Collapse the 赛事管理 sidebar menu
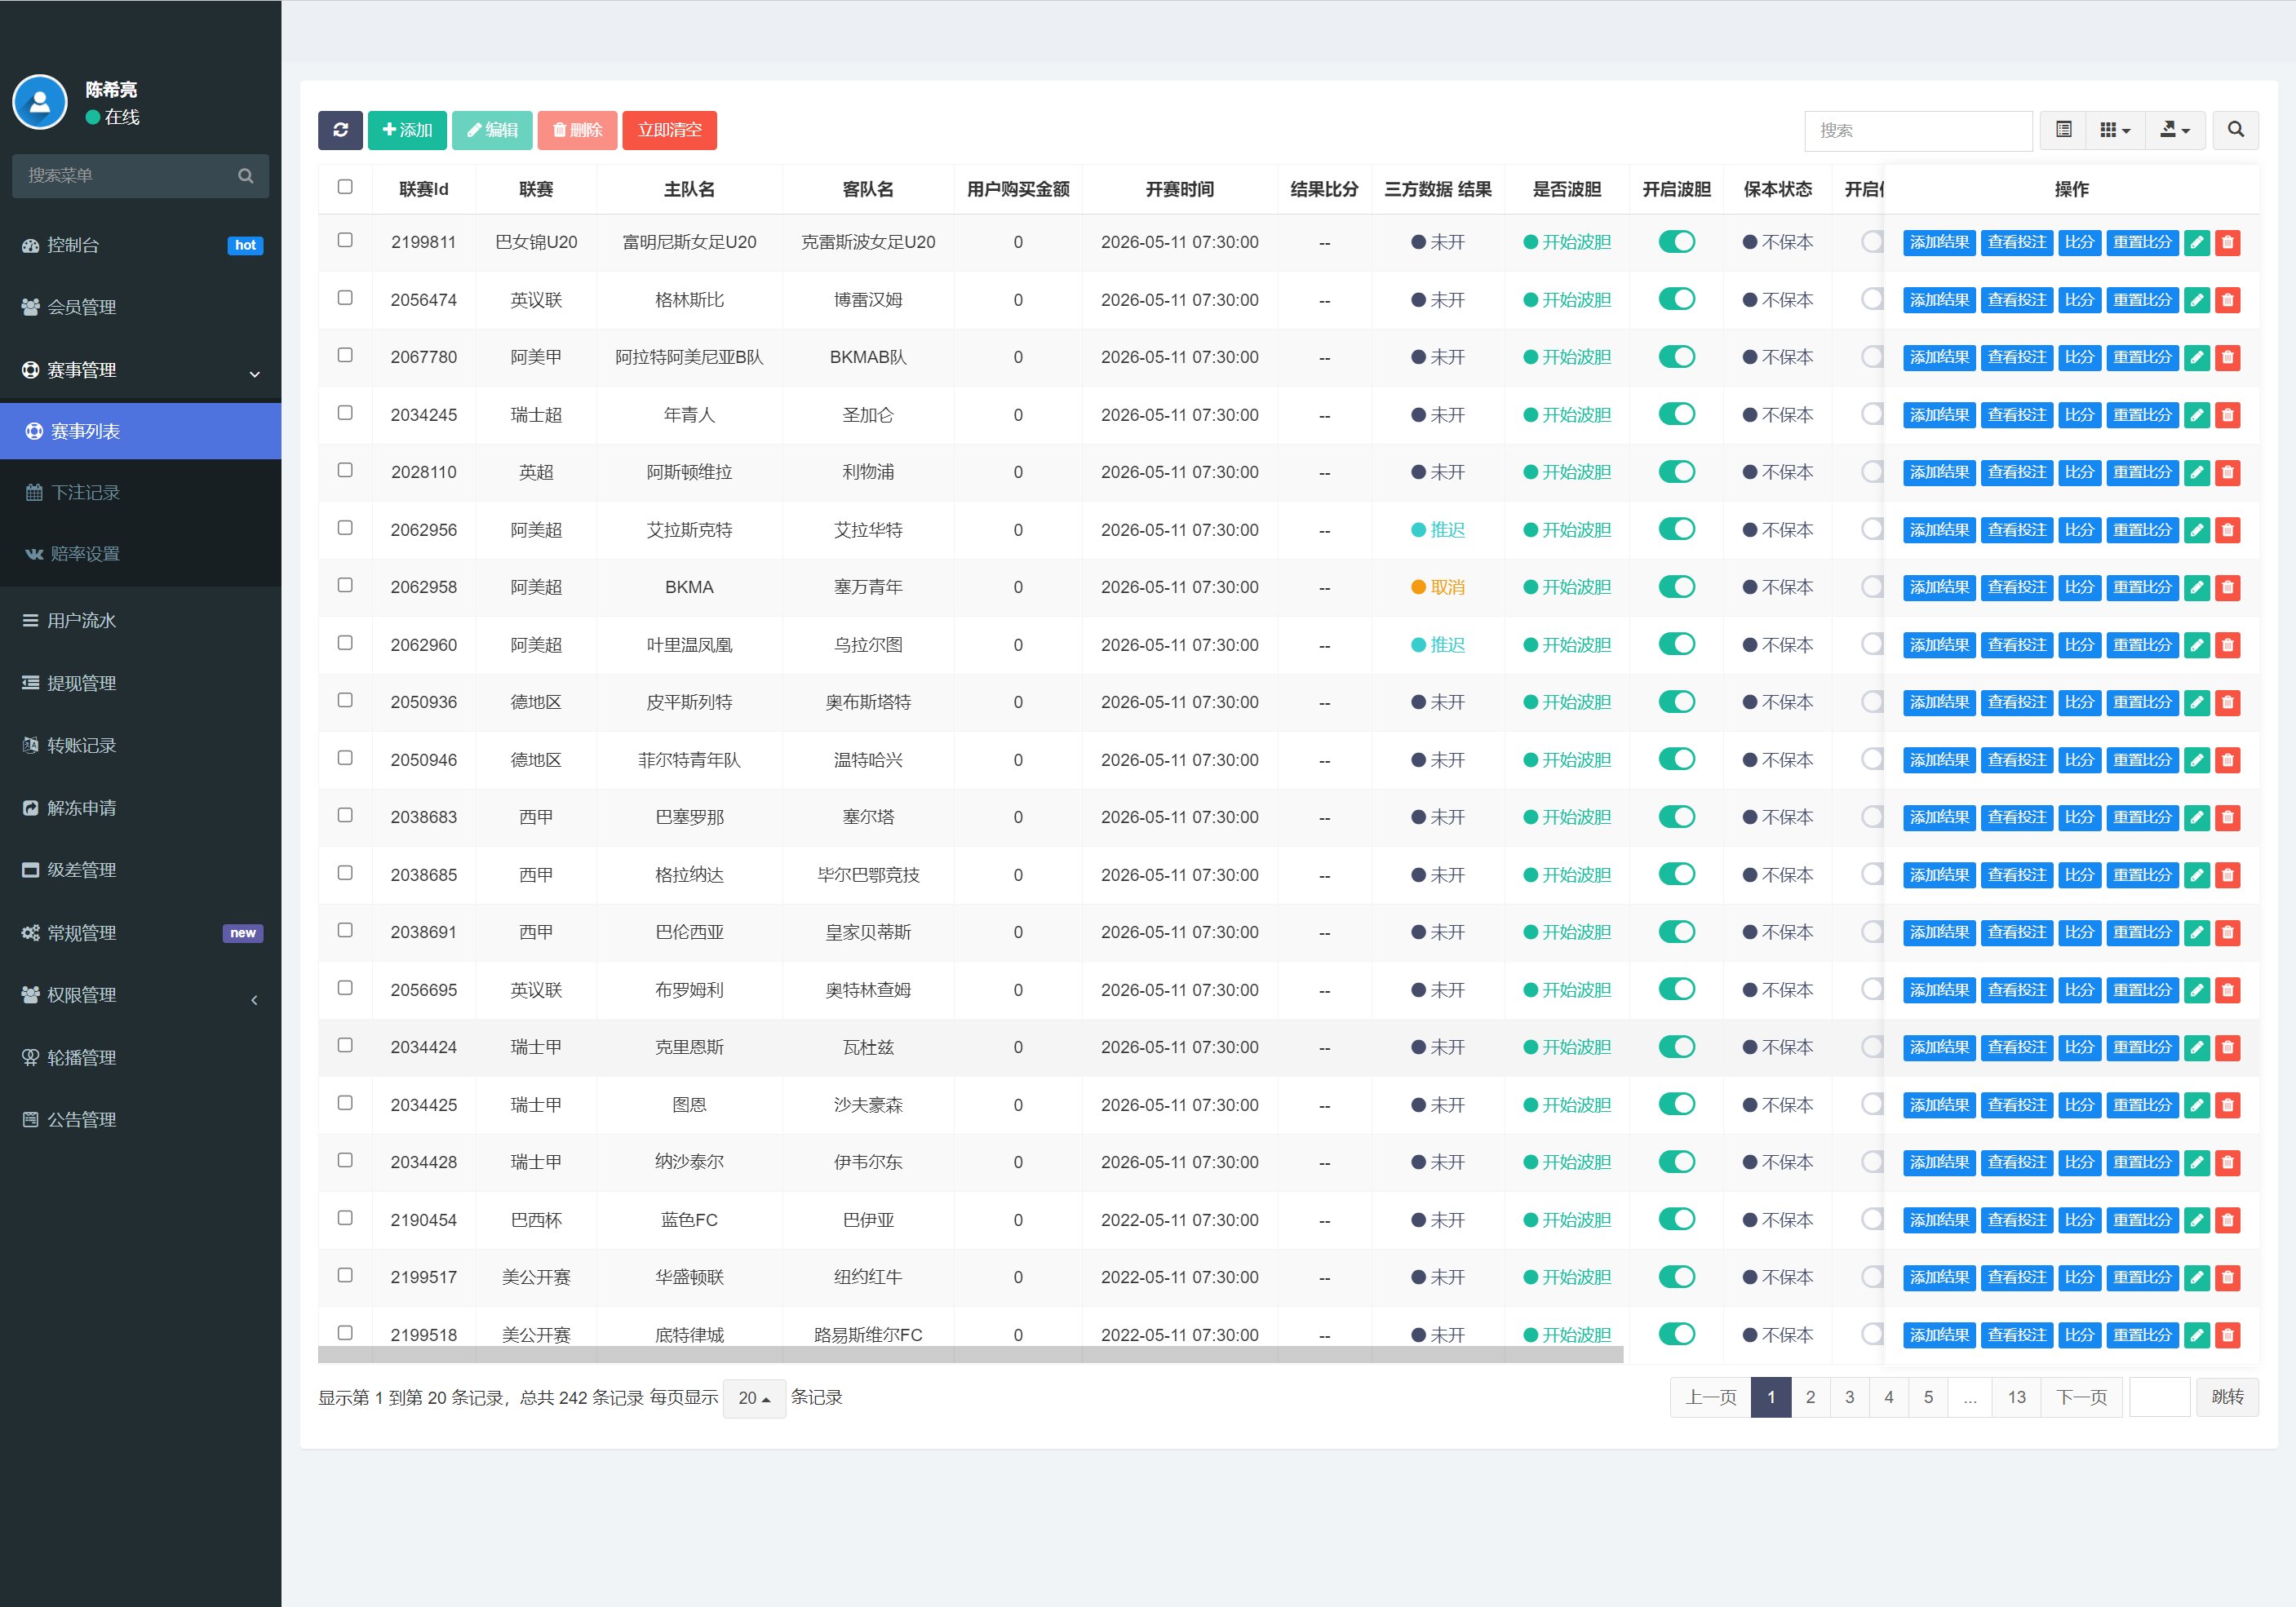Image resolution: width=2296 pixels, height=1607 pixels. tap(140, 370)
